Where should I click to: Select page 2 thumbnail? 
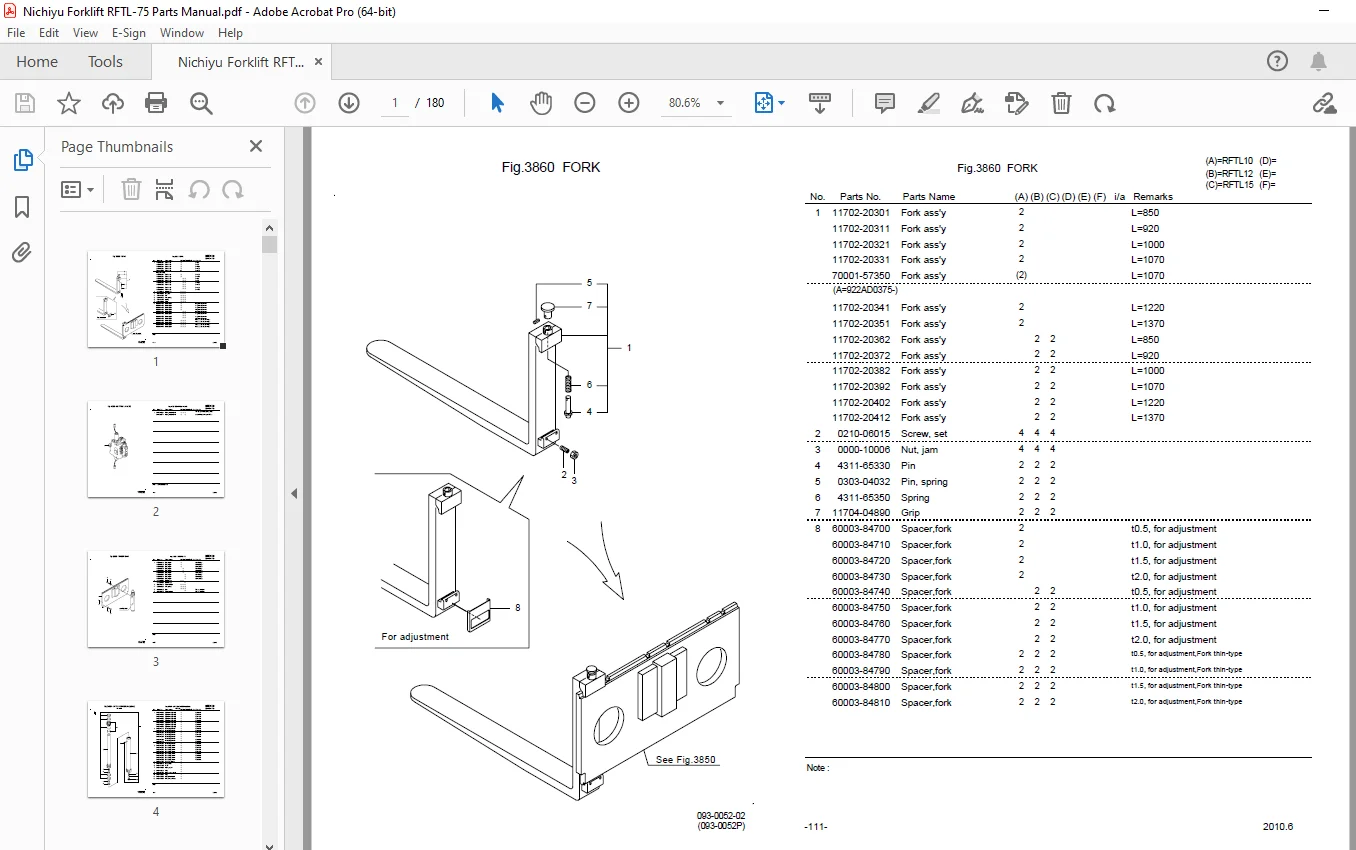pyautogui.click(x=156, y=449)
